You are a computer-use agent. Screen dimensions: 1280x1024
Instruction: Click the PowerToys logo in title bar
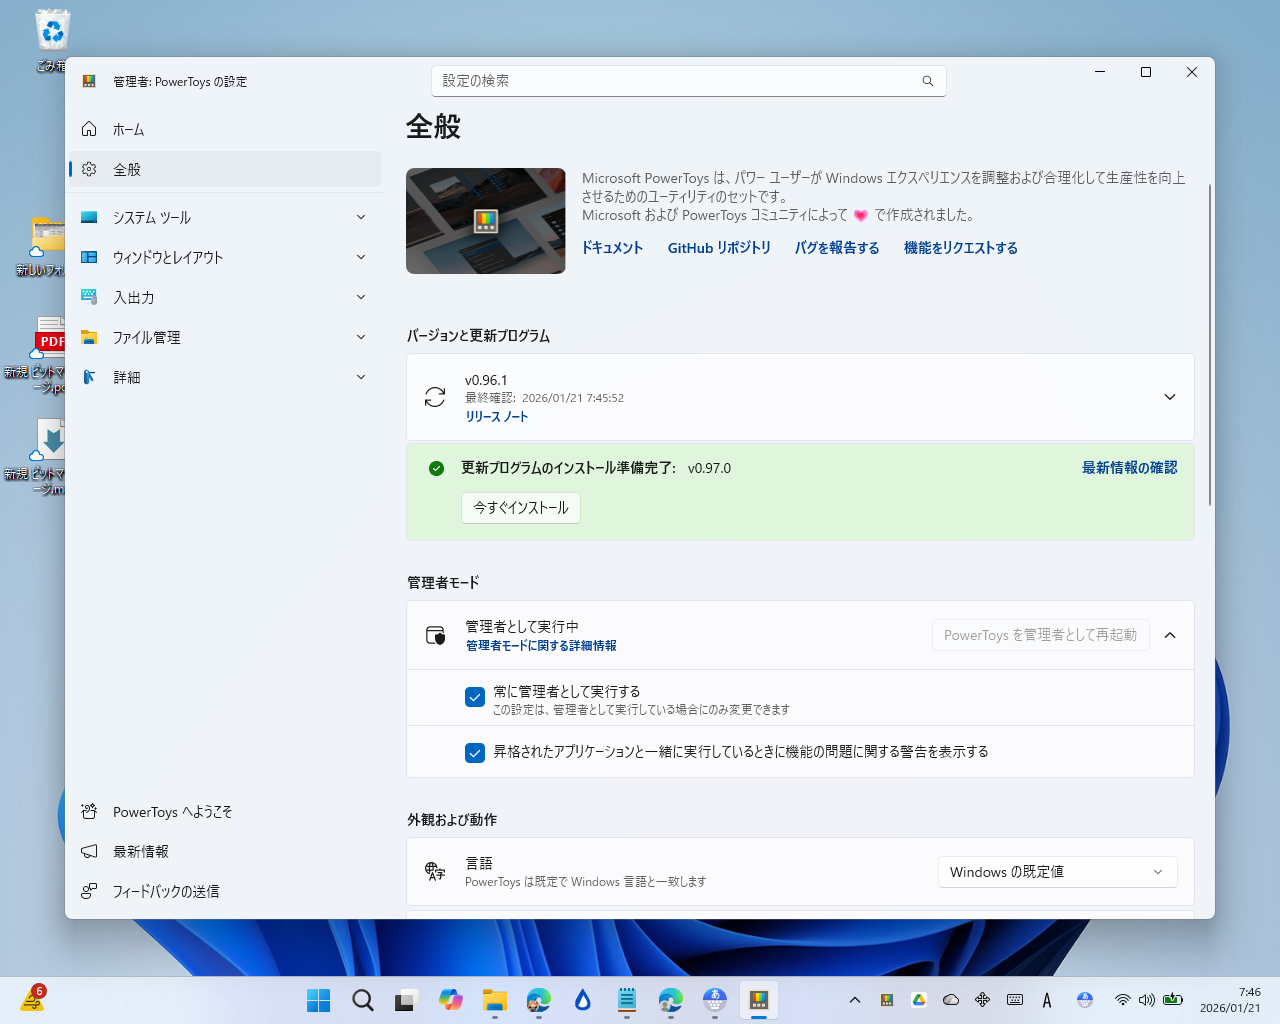tap(89, 81)
